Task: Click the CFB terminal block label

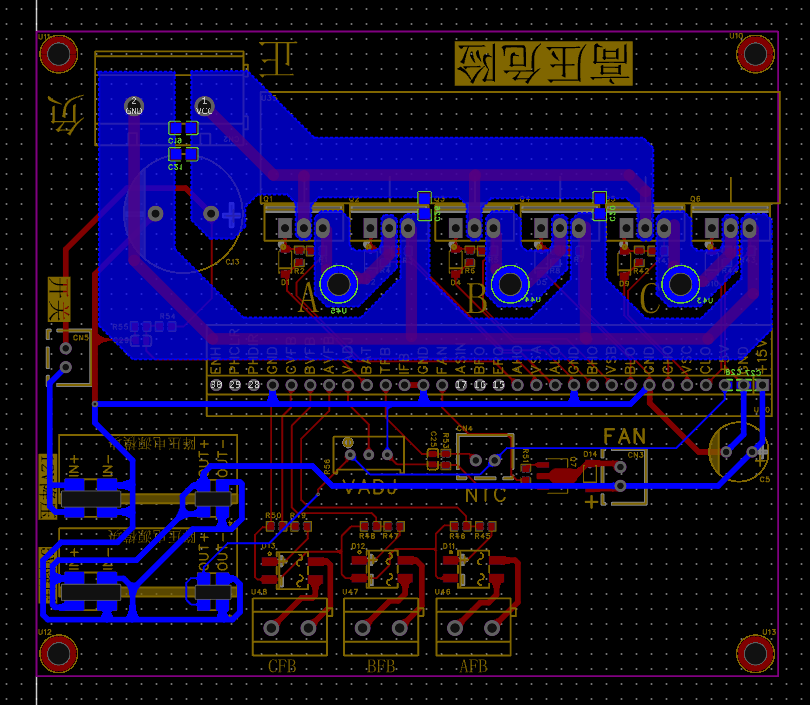Action: coord(281,666)
